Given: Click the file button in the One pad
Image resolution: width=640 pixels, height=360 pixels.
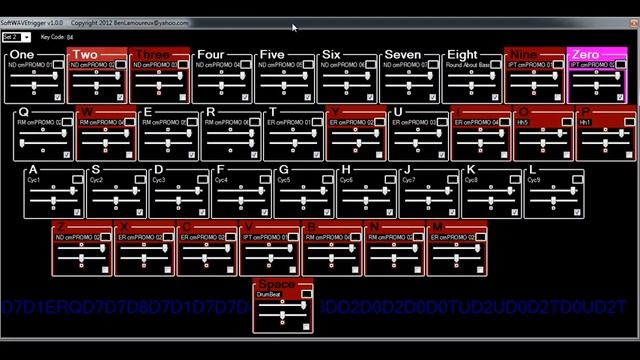Looking at the screenshot, I should point(58,64).
